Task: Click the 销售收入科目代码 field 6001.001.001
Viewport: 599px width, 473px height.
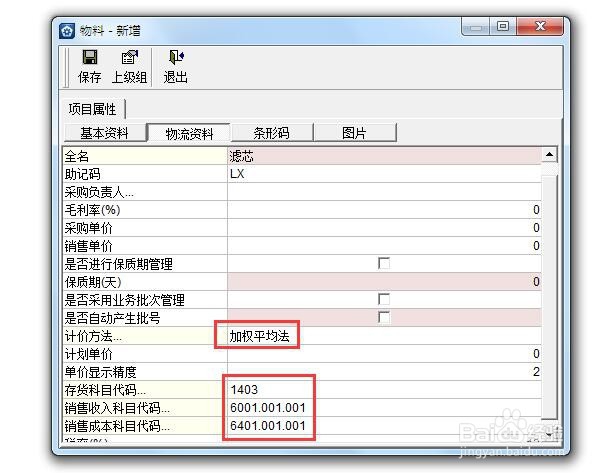Action: [384, 408]
